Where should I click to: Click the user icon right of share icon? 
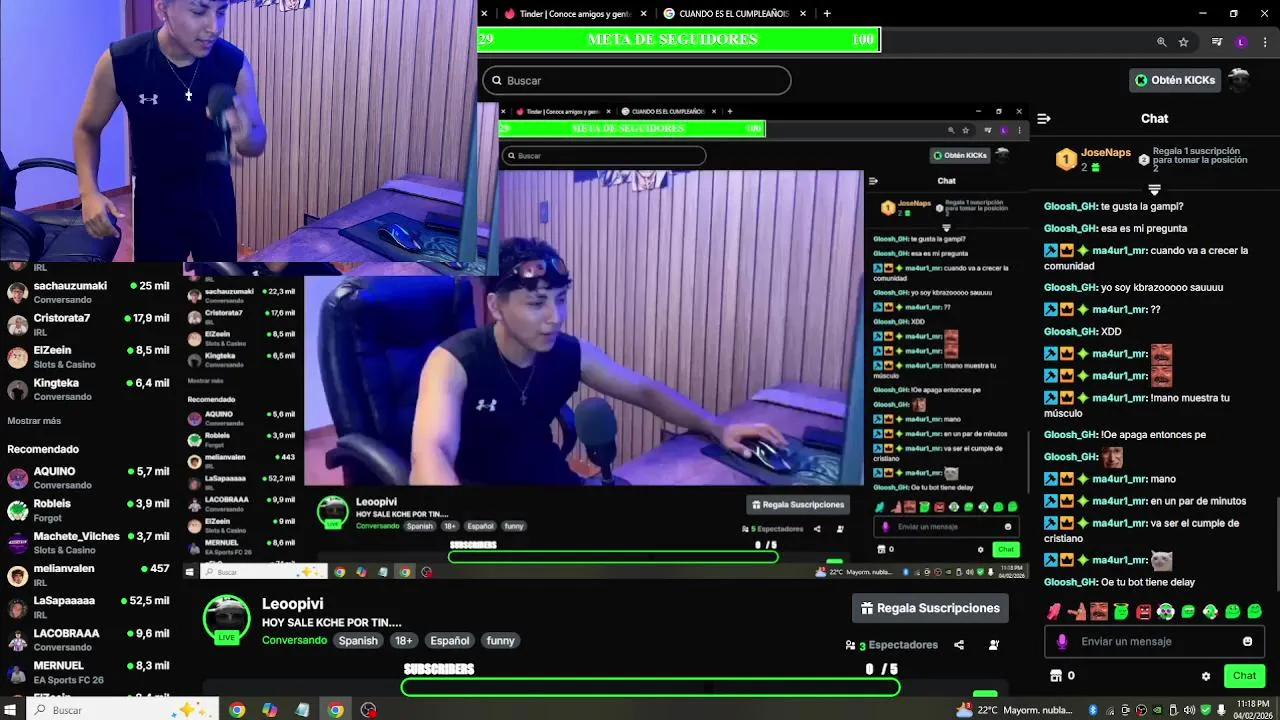[993, 645]
